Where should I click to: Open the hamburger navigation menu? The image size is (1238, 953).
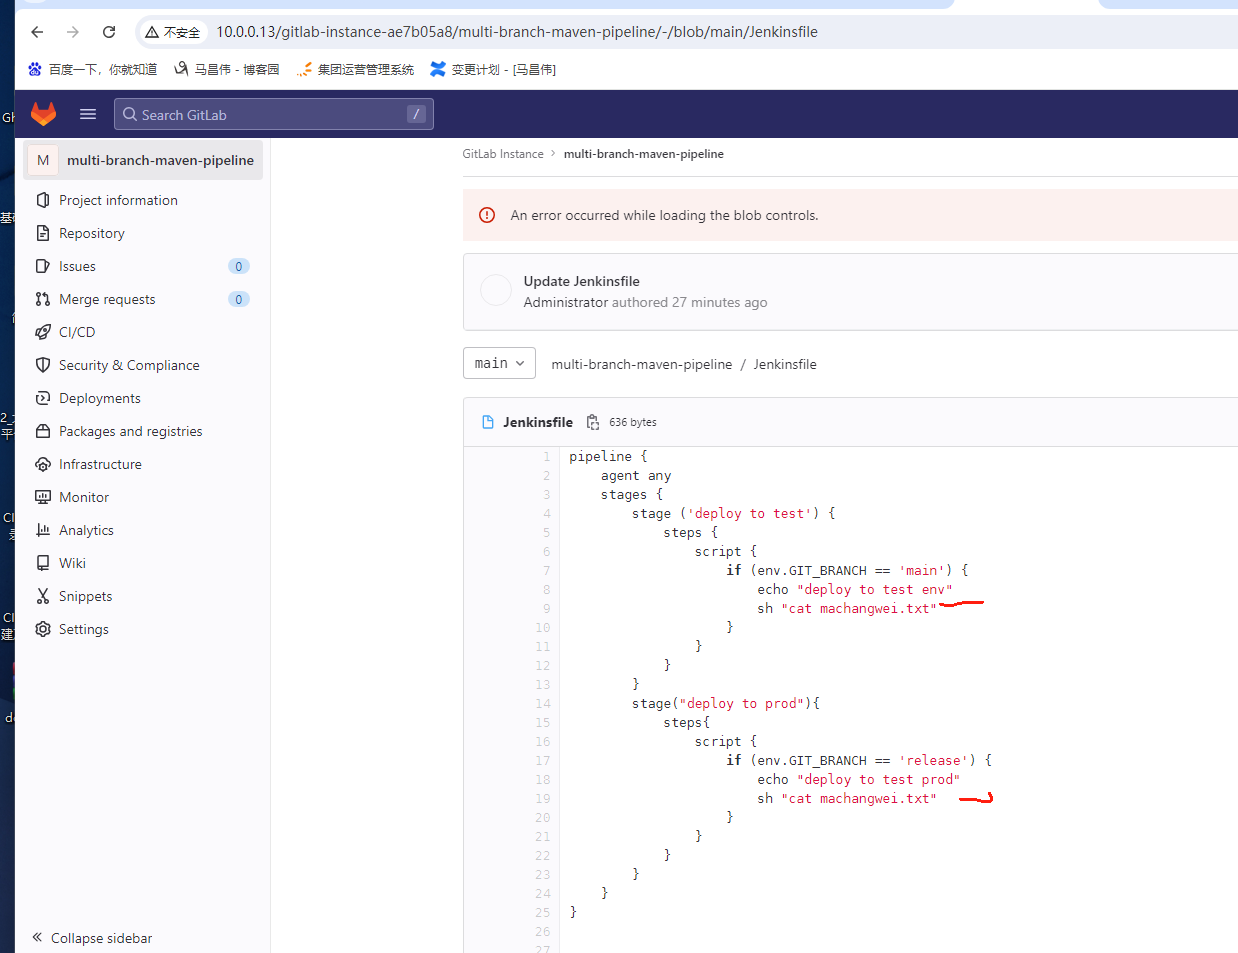coord(88,114)
